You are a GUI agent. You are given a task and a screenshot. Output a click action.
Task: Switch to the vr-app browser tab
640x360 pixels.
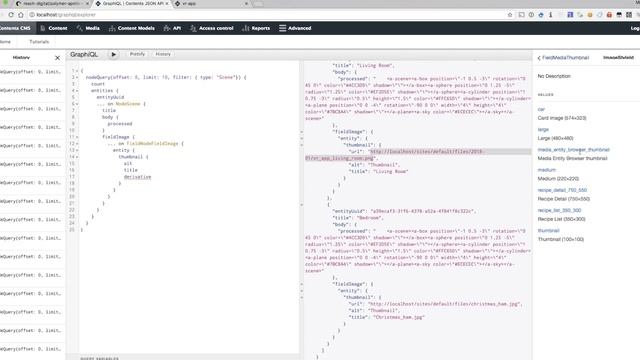[210, 3]
